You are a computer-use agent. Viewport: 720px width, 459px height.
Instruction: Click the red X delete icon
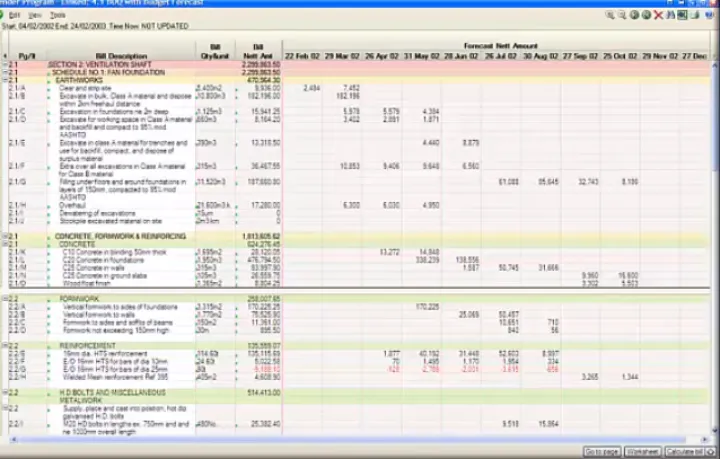pyautogui.click(x=657, y=16)
